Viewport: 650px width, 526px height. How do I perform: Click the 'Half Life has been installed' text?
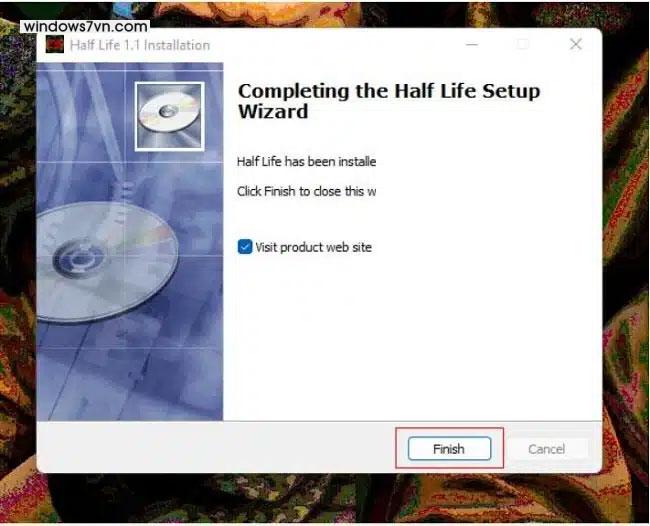[x=306, y=161]
